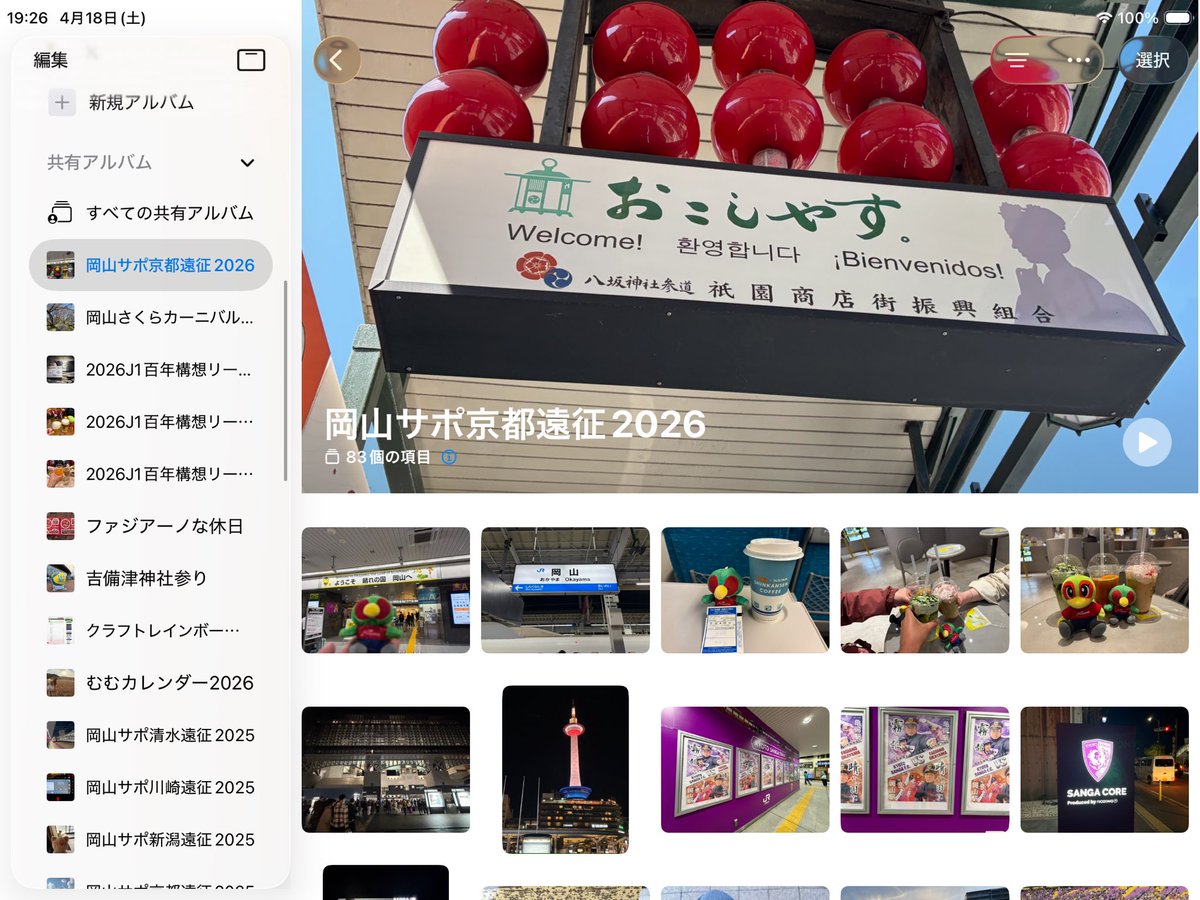Tap the battery indicator showing 100%
The width and height of the screenshot is (1200, 900).
click(1177, 16)
